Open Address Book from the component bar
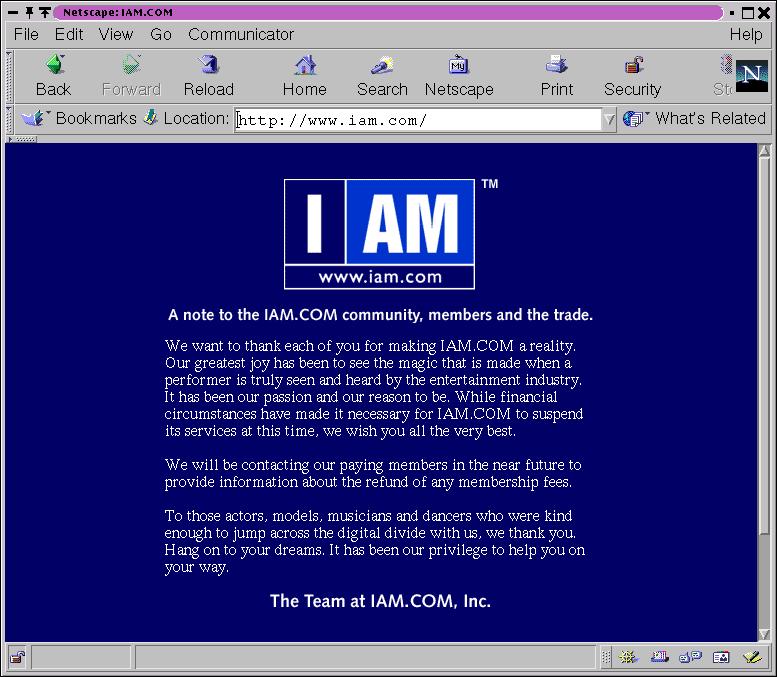The width and height of the screenshot is (777, 677). (721, 658)
